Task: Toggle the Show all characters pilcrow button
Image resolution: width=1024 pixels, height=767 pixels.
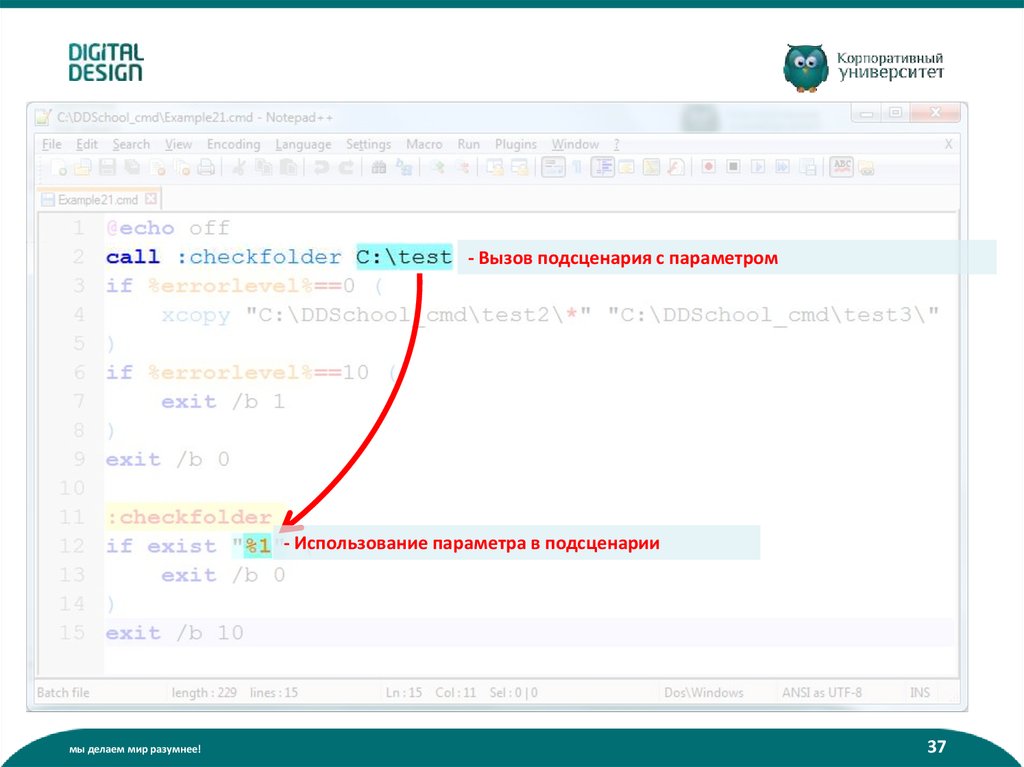Action: pyautogui.click(x=577, y=168)
